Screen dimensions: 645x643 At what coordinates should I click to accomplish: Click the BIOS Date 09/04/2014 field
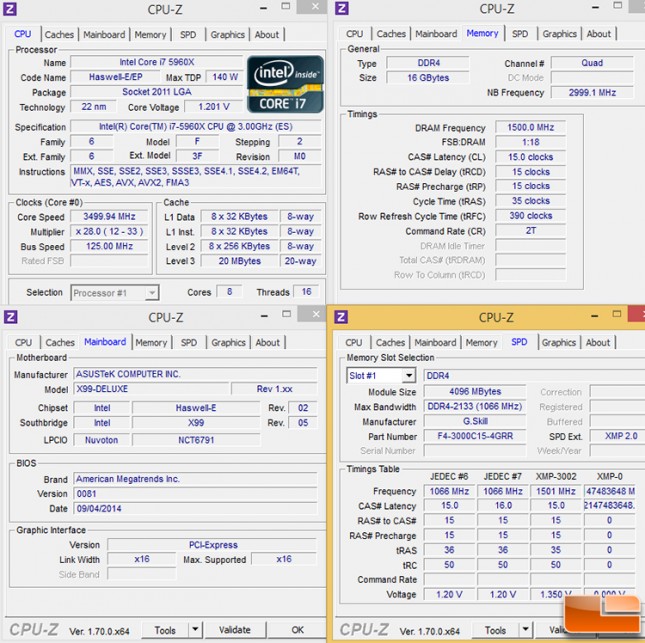tap(195, 508)
